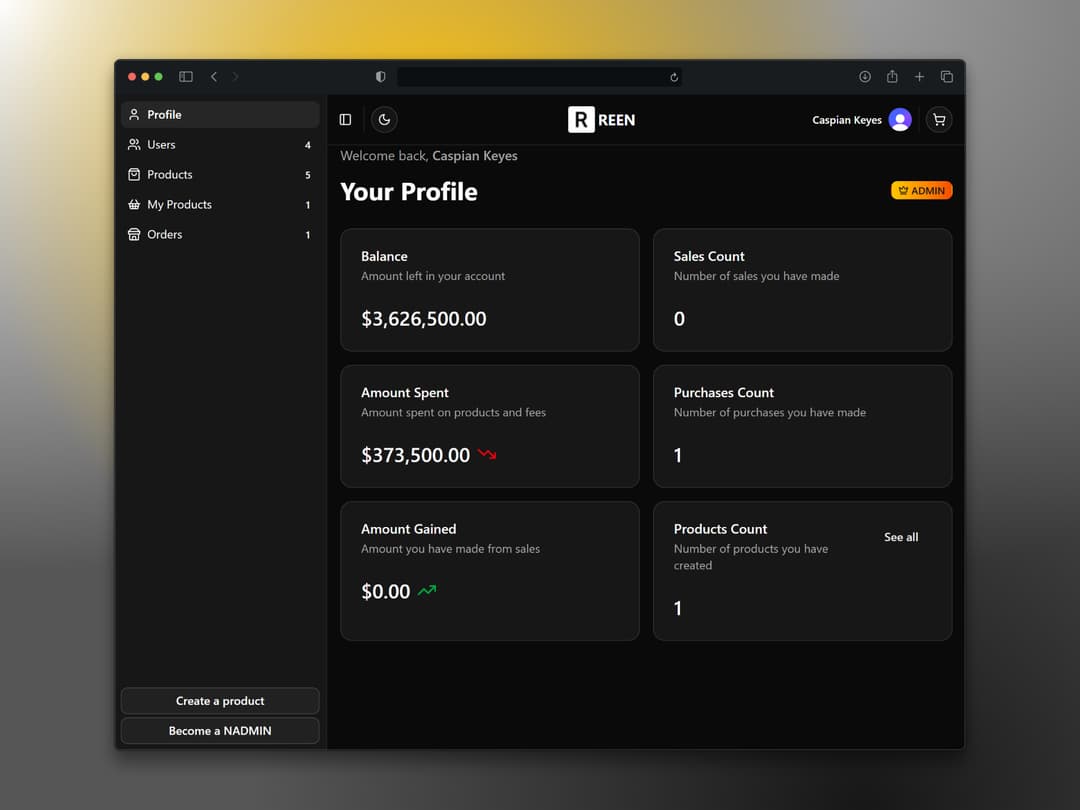Select Users in the sidebar
Viewport: 1080px width, 810px height.
click(220, 145)
